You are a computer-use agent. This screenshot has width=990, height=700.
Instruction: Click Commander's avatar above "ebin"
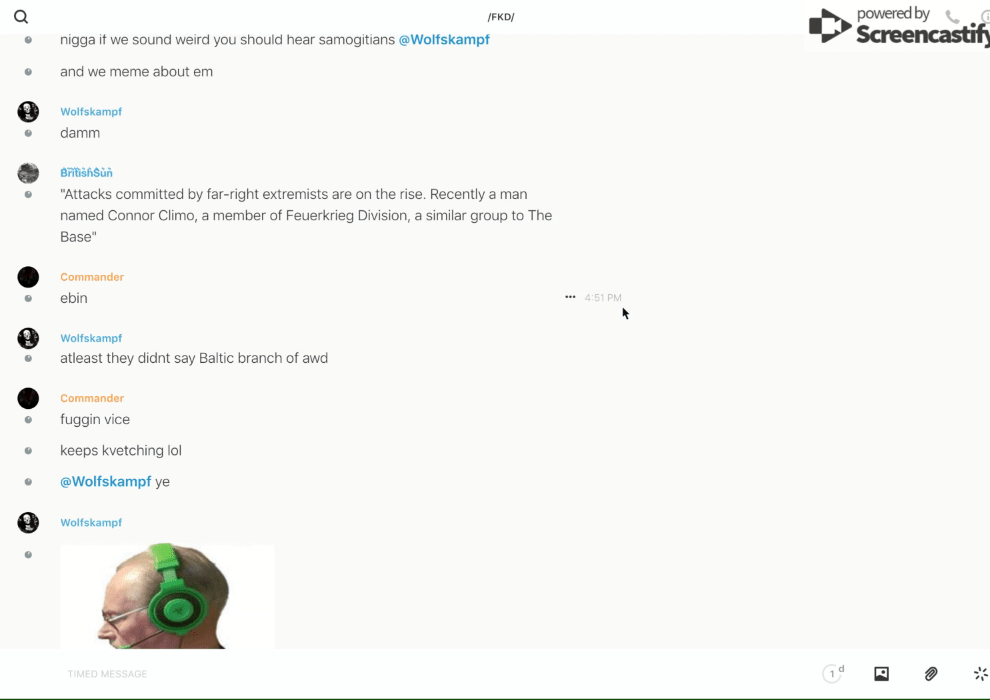click(x=28, y=277)
